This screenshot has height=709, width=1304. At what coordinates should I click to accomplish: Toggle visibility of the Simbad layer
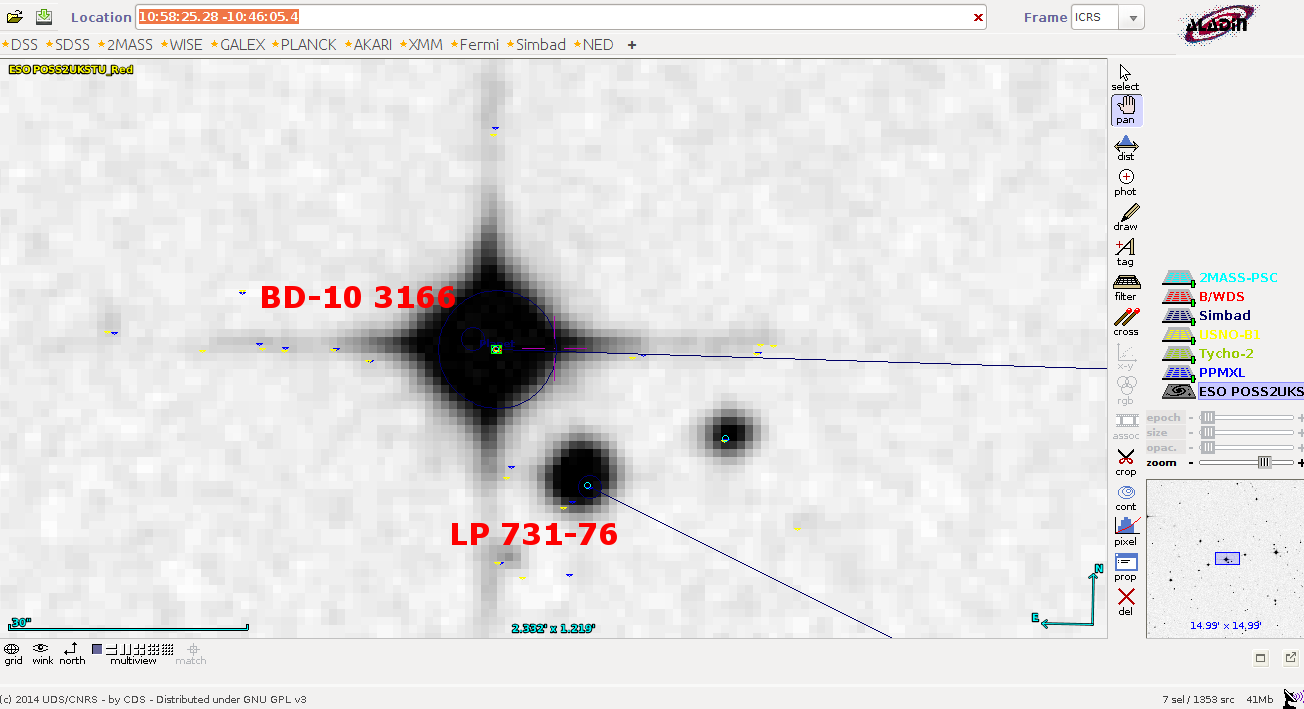point(1176,316)
